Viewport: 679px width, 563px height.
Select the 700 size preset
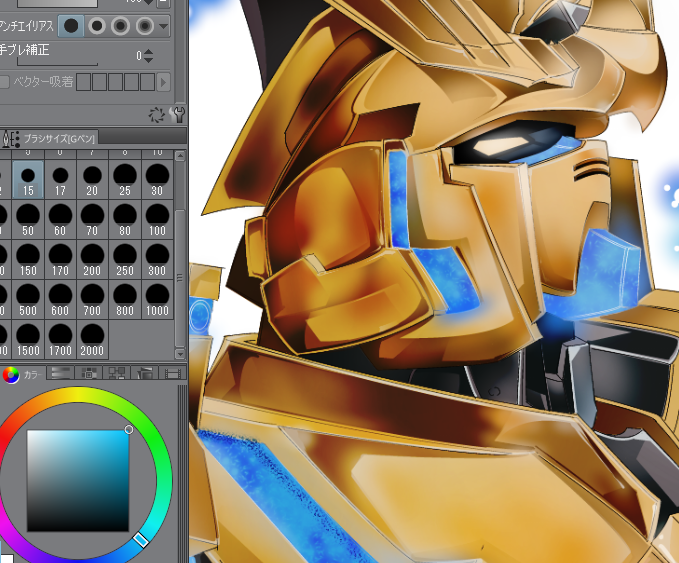click(x=92, y=299)
